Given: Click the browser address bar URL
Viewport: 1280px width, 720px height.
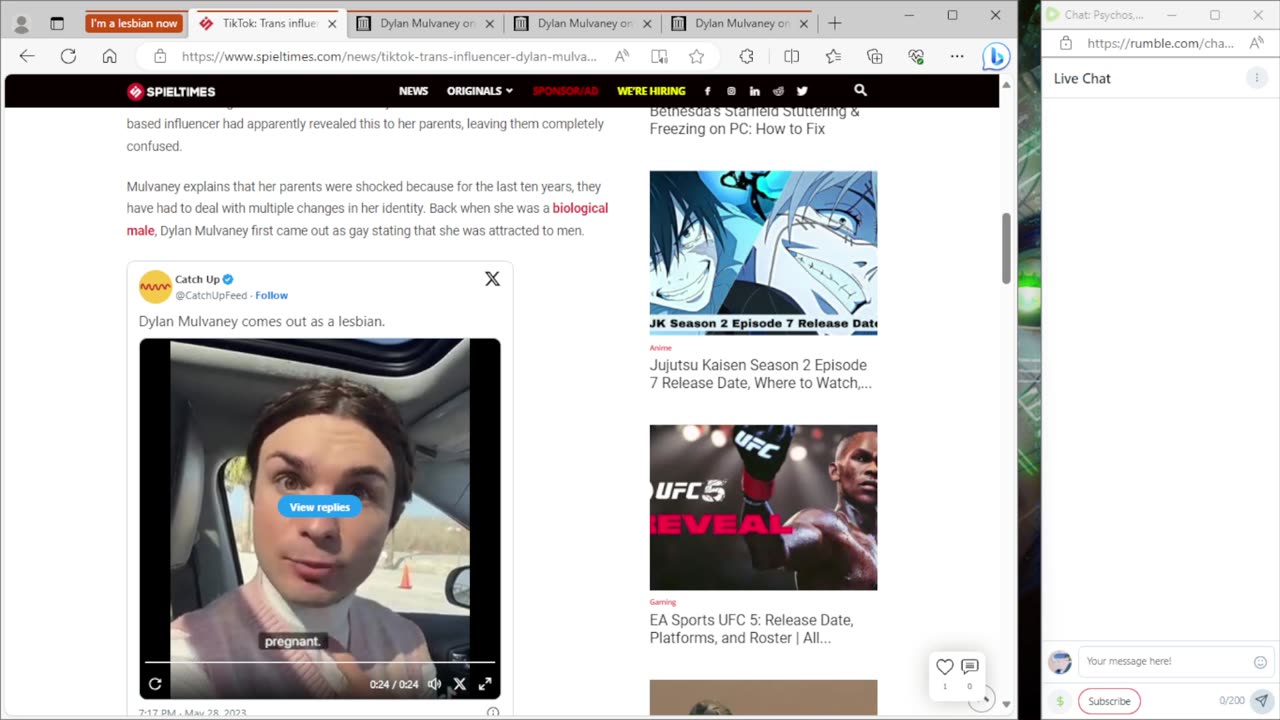Looking at the screenshot, I should click(390, 57).
